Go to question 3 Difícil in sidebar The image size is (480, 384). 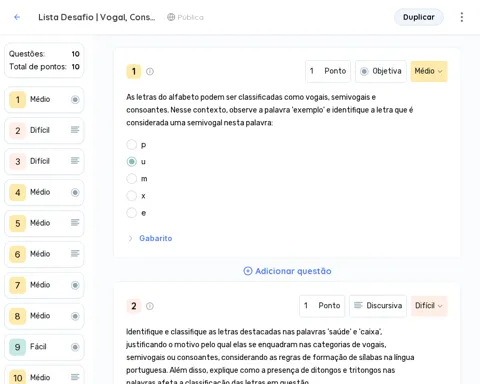pos(44,161)
